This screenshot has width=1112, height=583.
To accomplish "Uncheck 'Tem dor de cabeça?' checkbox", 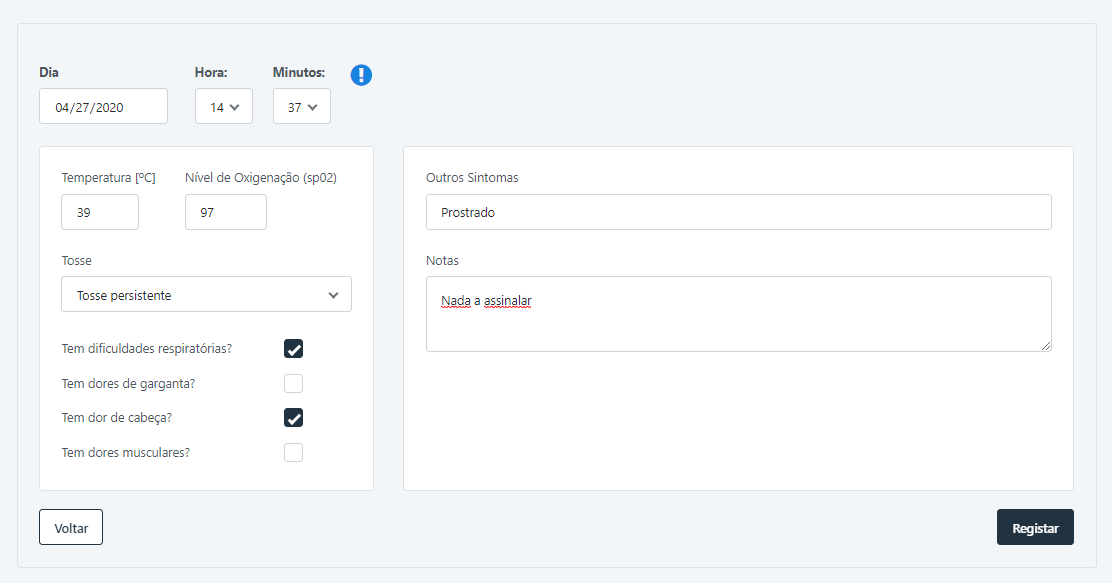I will pyautogui.click(x=294, y=418).
